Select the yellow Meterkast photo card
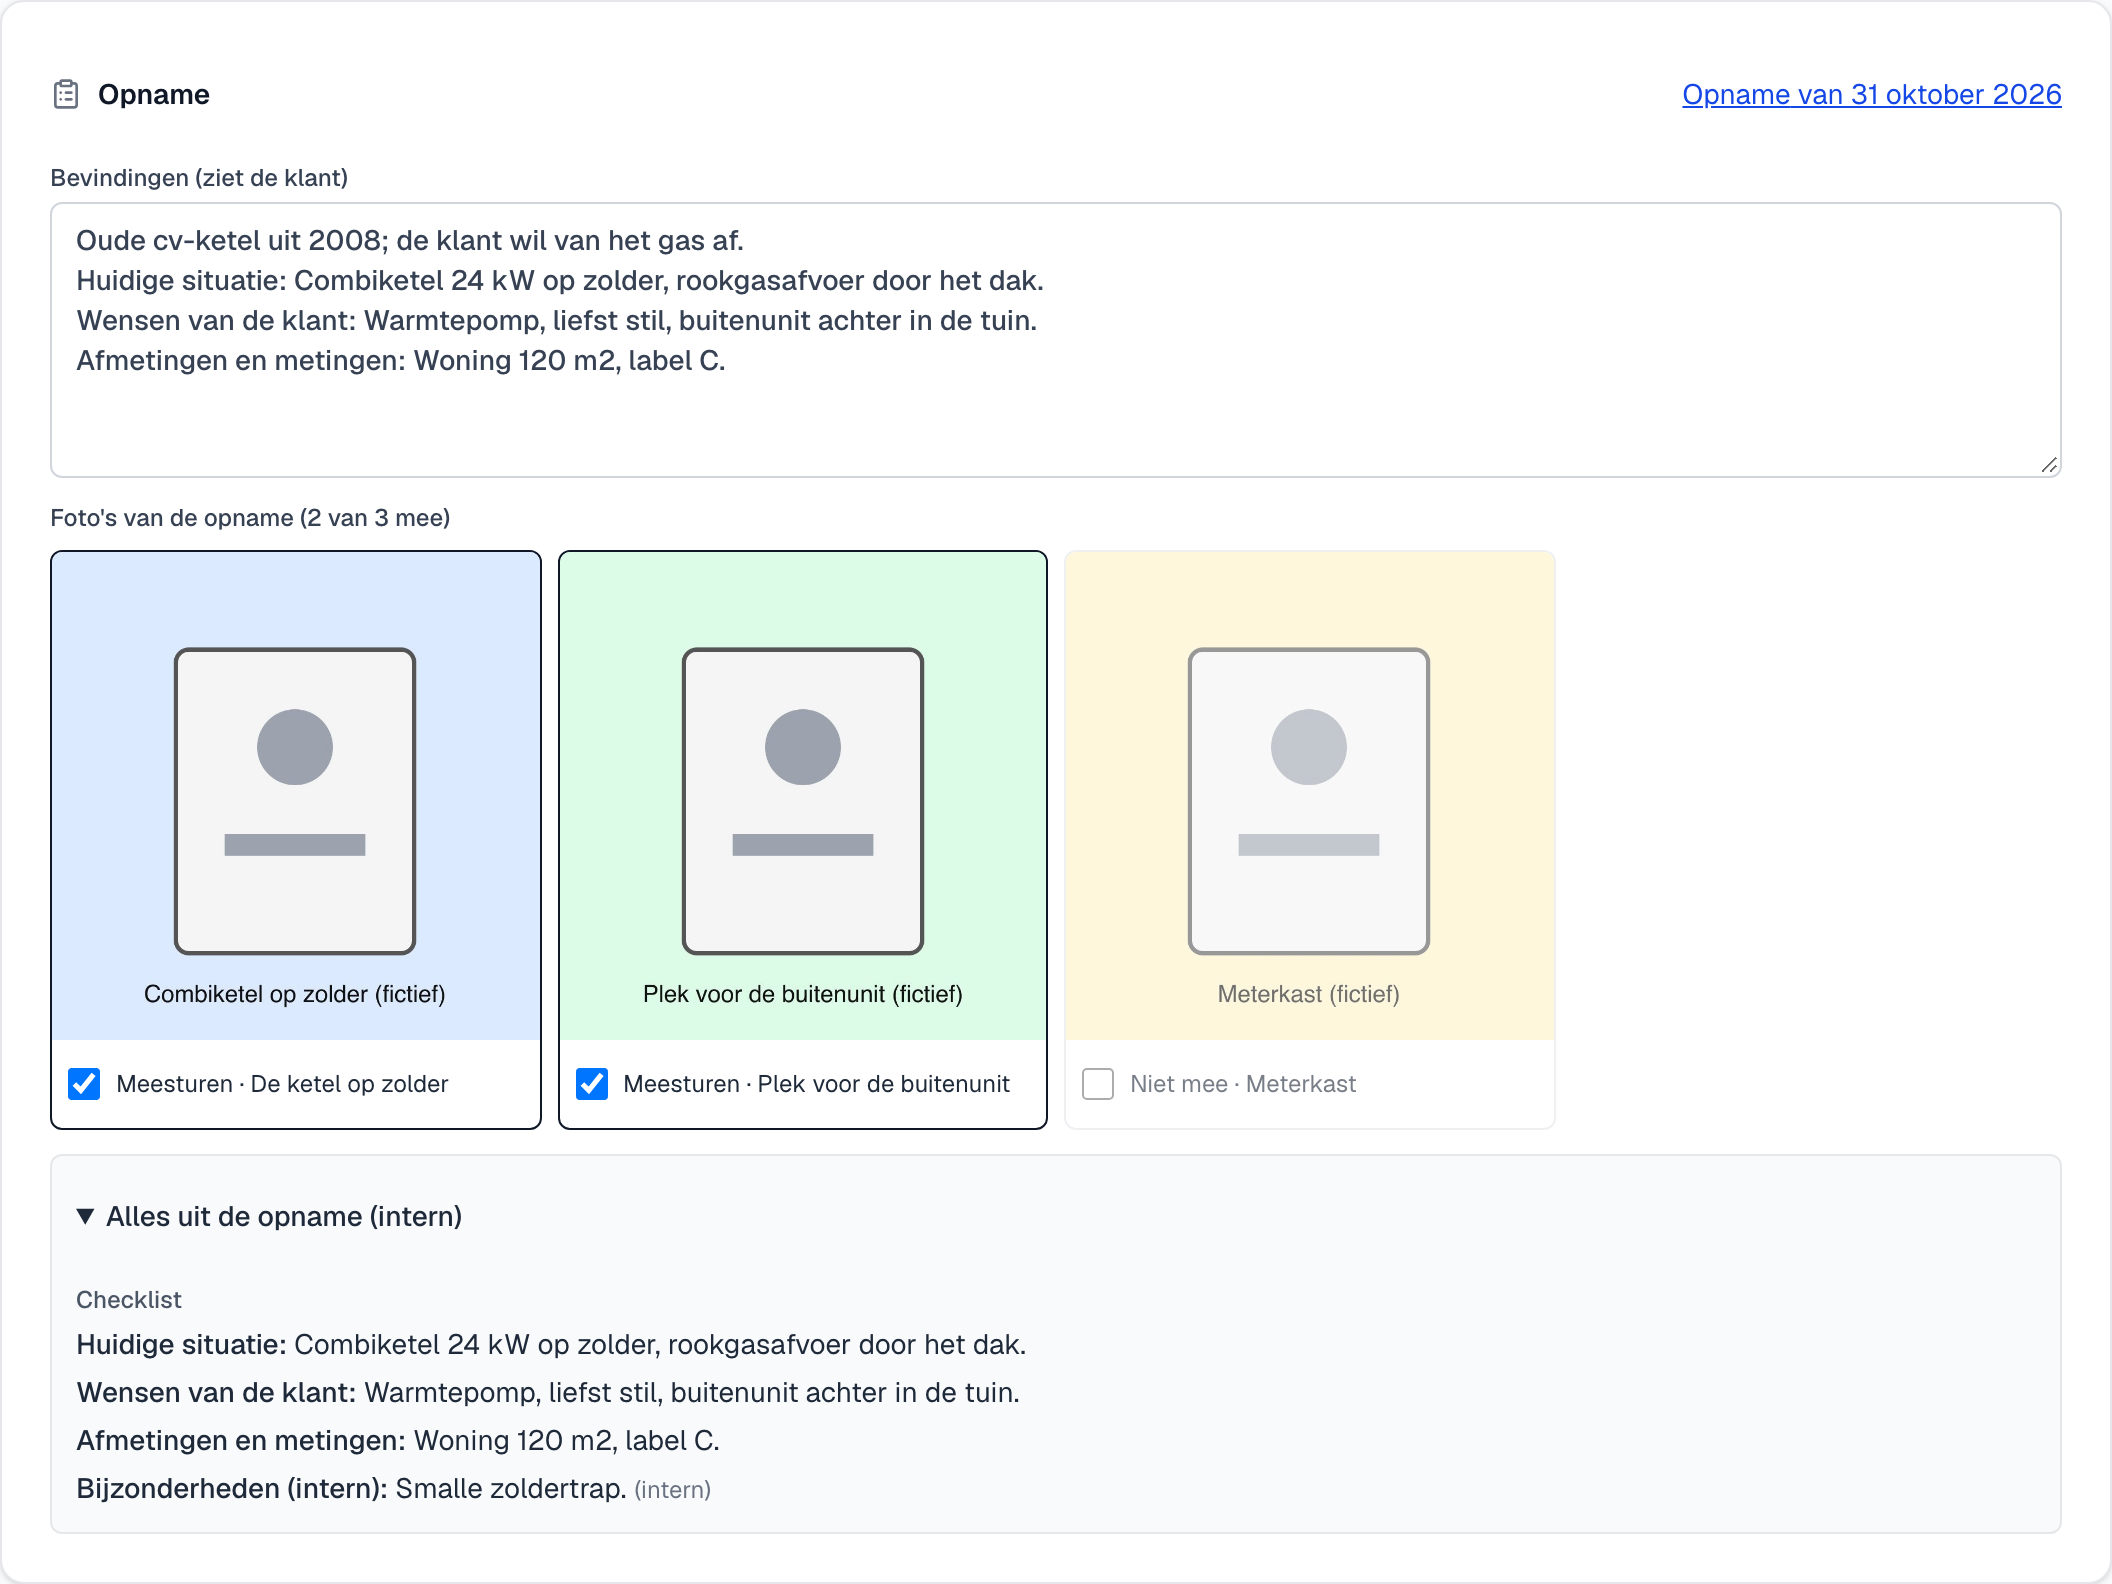 coord(1310,796)
